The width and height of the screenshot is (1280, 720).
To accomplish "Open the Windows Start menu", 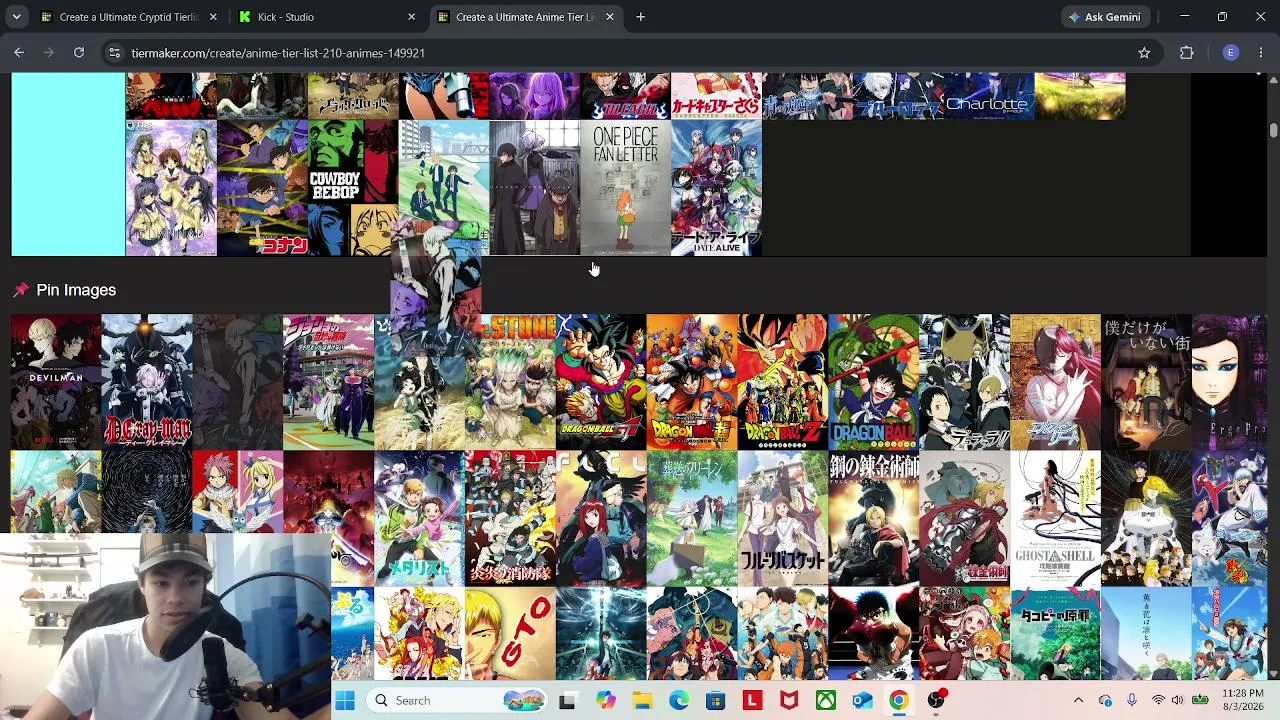I will coord(345,701).
